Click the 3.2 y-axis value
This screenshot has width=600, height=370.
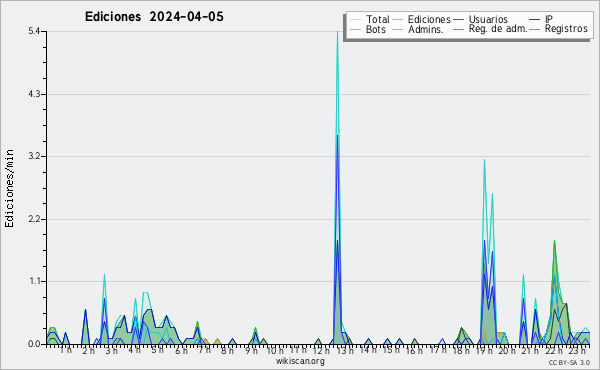(34, 156)
